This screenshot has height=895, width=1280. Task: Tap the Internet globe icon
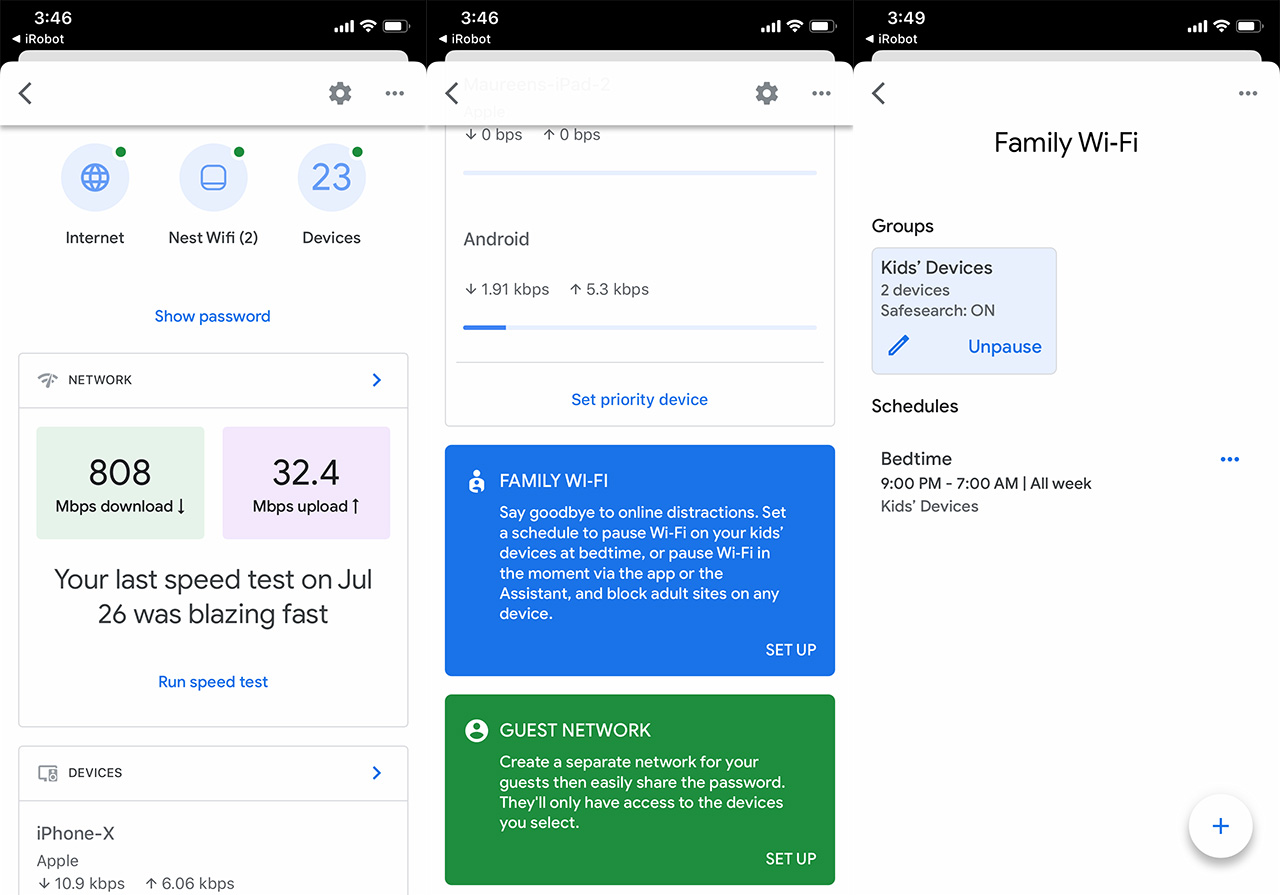coord(95,178)
